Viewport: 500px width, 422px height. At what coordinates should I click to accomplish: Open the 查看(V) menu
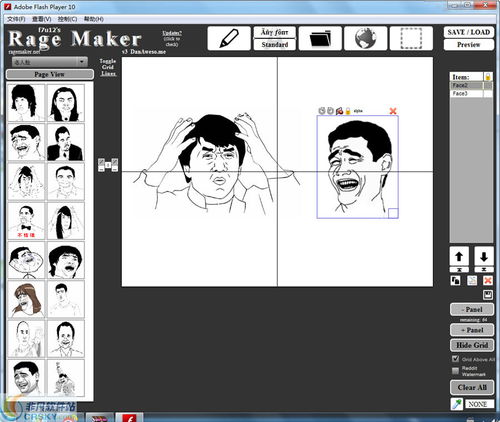(x=42, y=19)
